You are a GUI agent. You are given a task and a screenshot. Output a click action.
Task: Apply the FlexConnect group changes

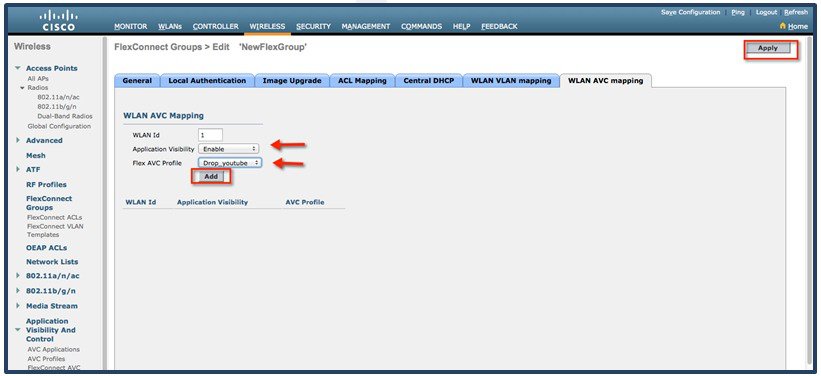pyautogui.click(x=768, y=48)
